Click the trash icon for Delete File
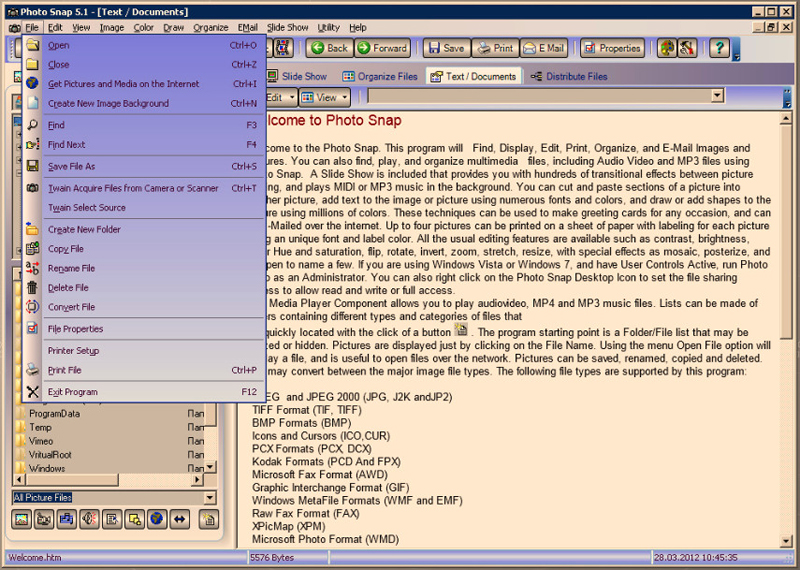The width and height of the screenshot is (800, 570). tap(32, 288)
